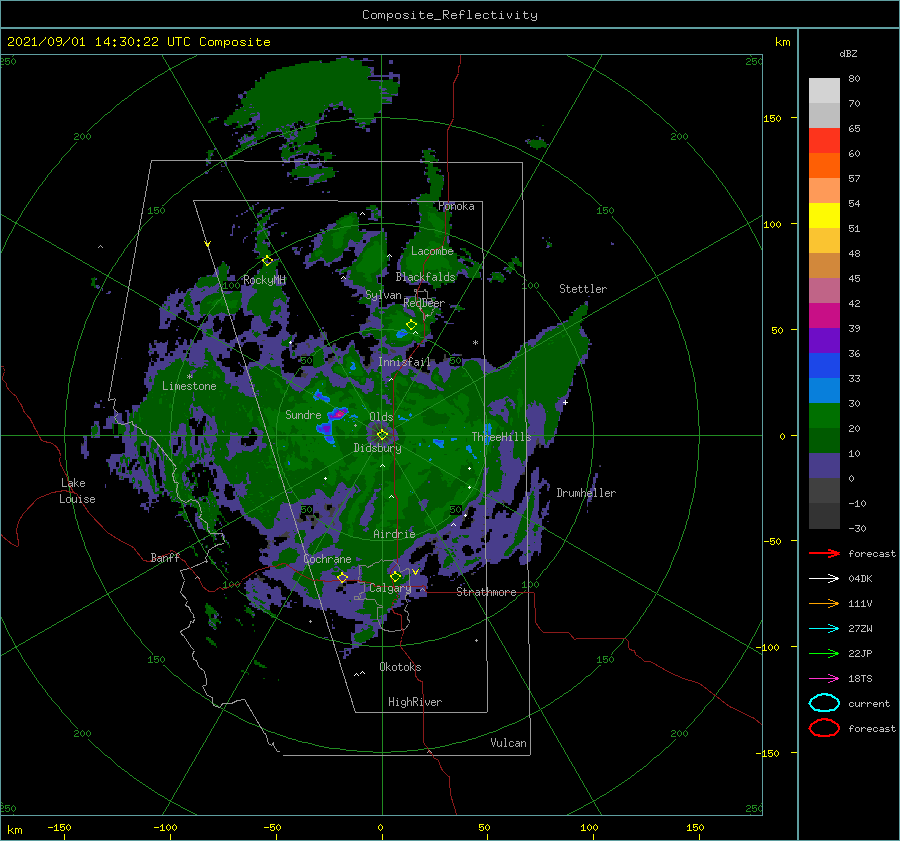This screenshot has width=900, height=841.
Task: Click the Limestone label on map
Action: pyautogui.click(x=189, y=386)
